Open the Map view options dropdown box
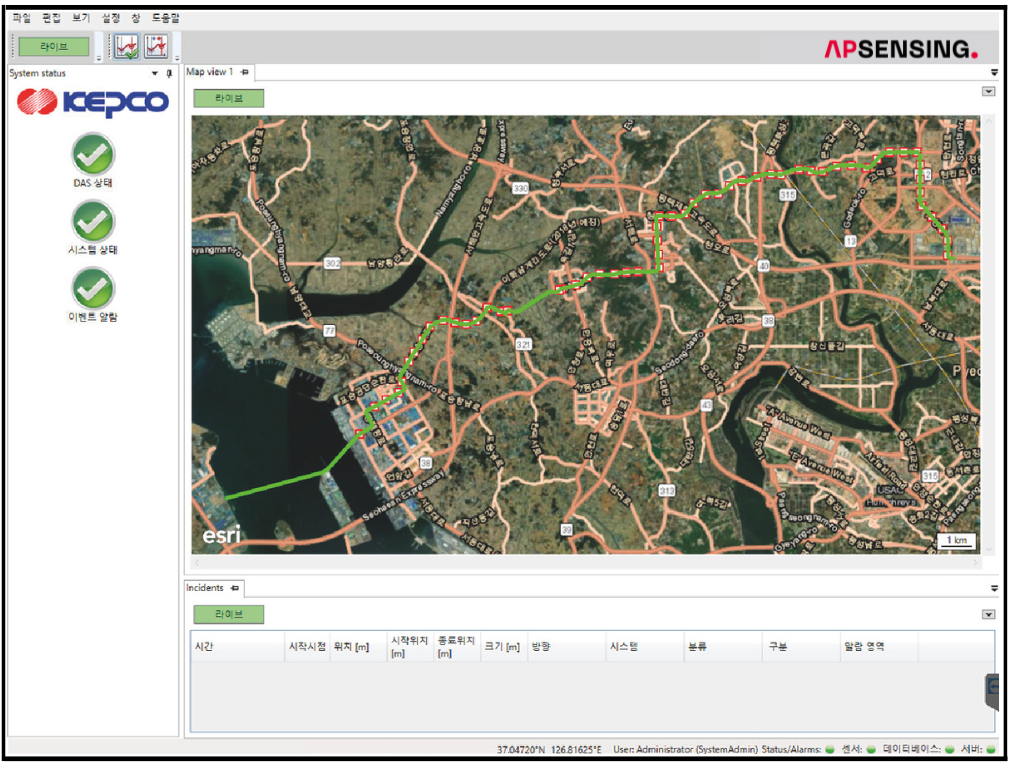This screenshot has width=1012, height=768. [988, 92]
